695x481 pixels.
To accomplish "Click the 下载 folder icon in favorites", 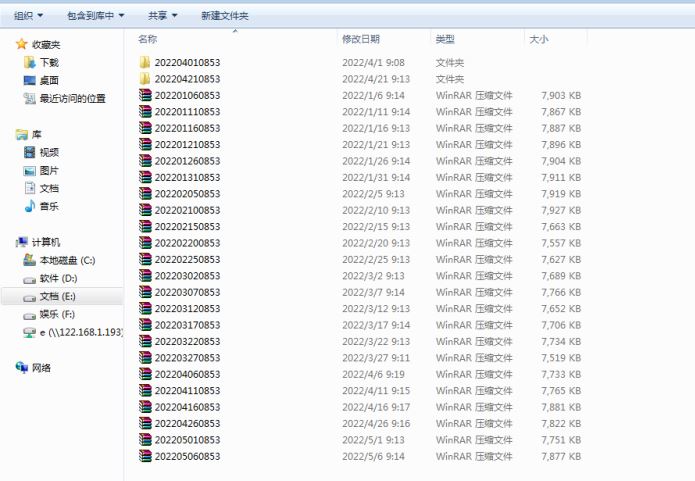I will click(x=29, y=62).
